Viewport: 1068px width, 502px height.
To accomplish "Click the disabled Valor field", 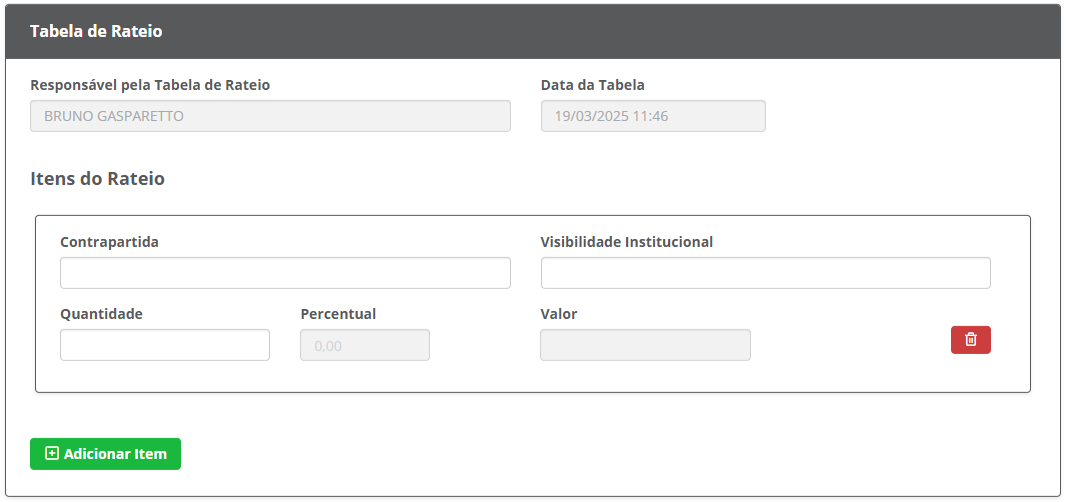I will (x=646, y=345).
